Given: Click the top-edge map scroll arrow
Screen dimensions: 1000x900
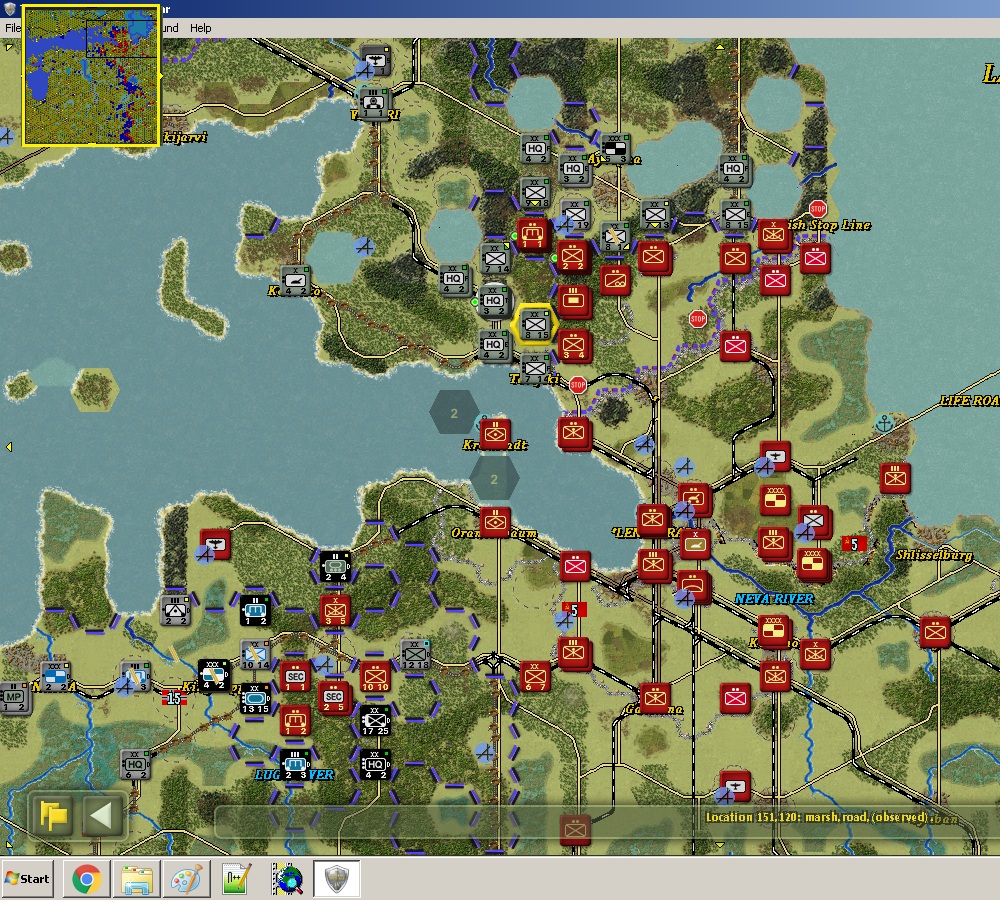Looking at the screenshot, I should (720, 47).
